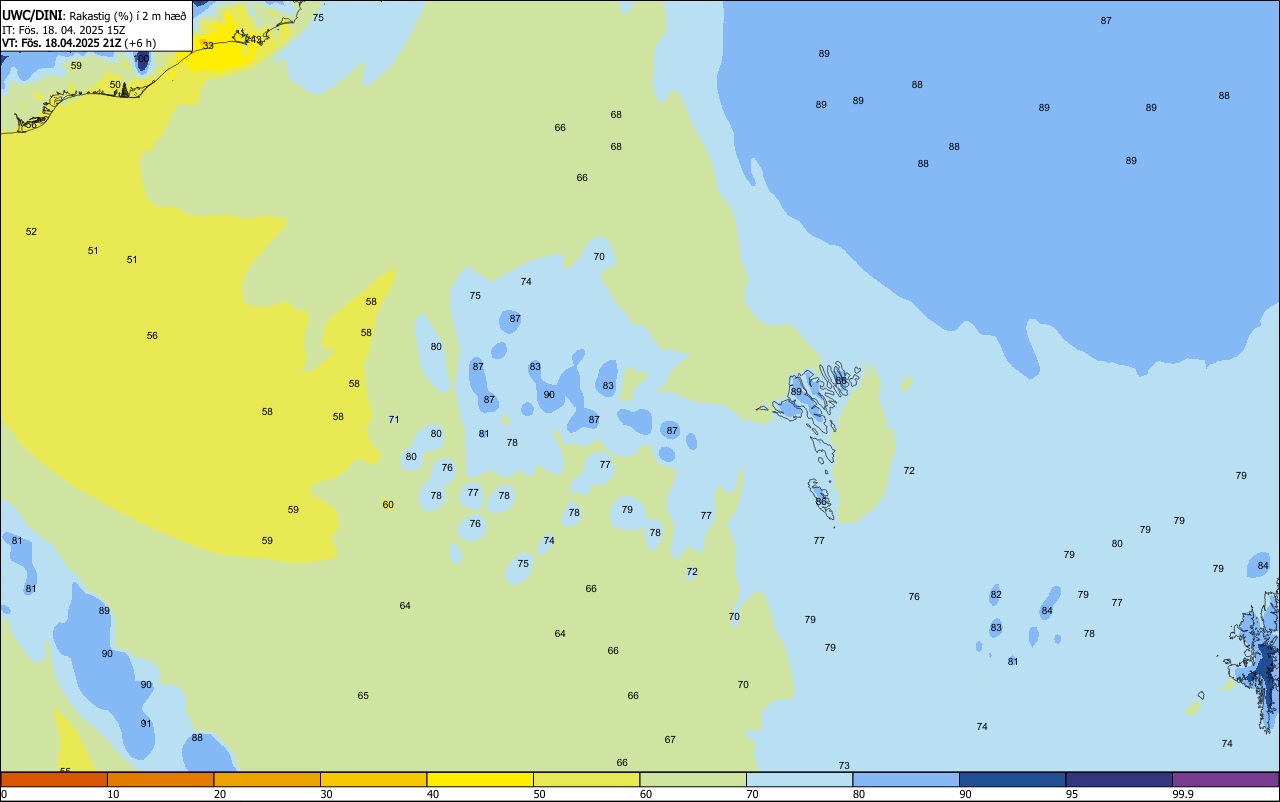Screen dimensions: 1280x802
Task: Select the 20–30 amber legend swatch
Action: click(x=267, y=779)
